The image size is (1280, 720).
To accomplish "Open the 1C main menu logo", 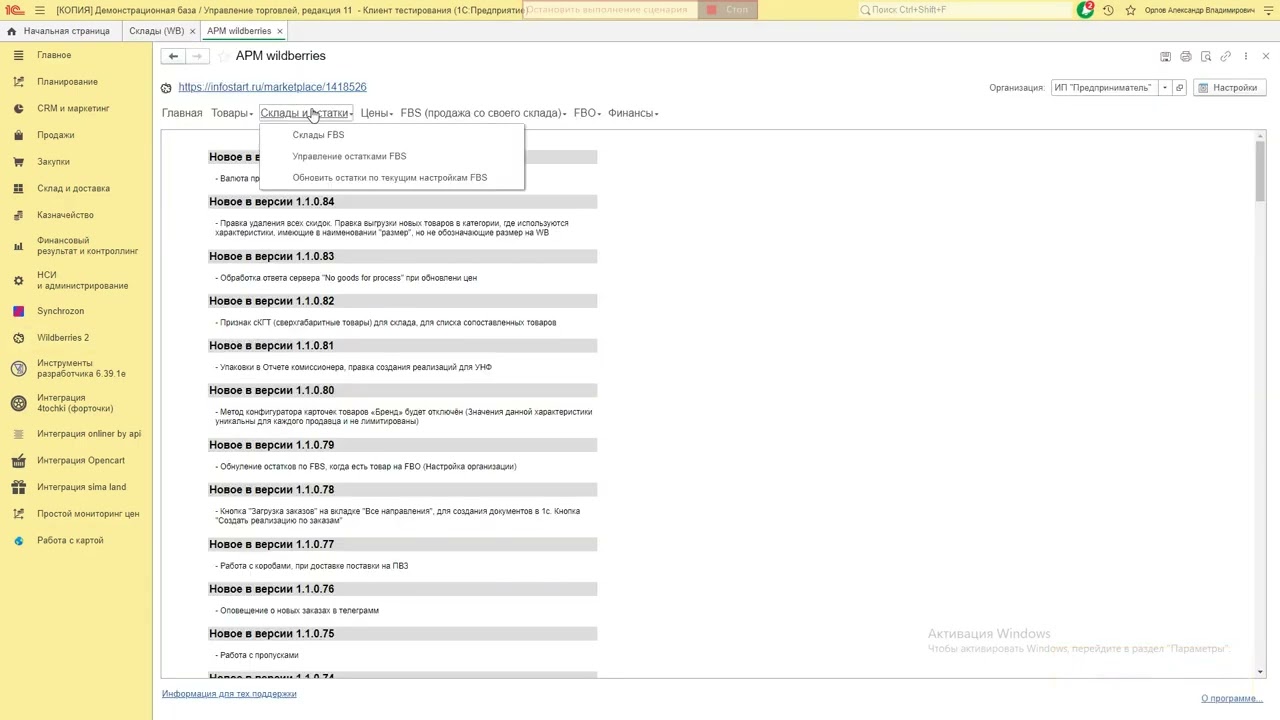I will click(14, 10).
